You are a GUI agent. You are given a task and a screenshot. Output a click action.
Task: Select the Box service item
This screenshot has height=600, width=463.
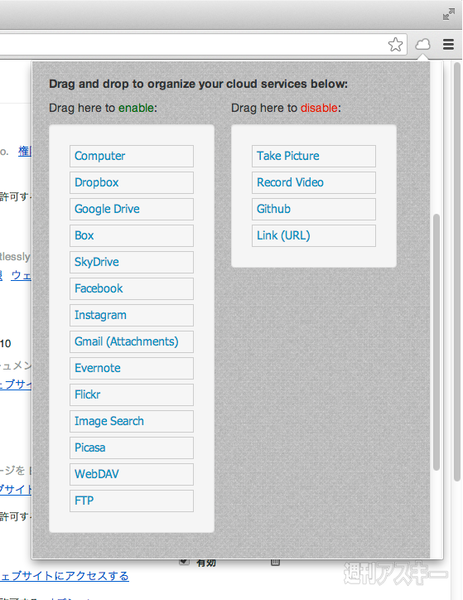click(132, 236)
